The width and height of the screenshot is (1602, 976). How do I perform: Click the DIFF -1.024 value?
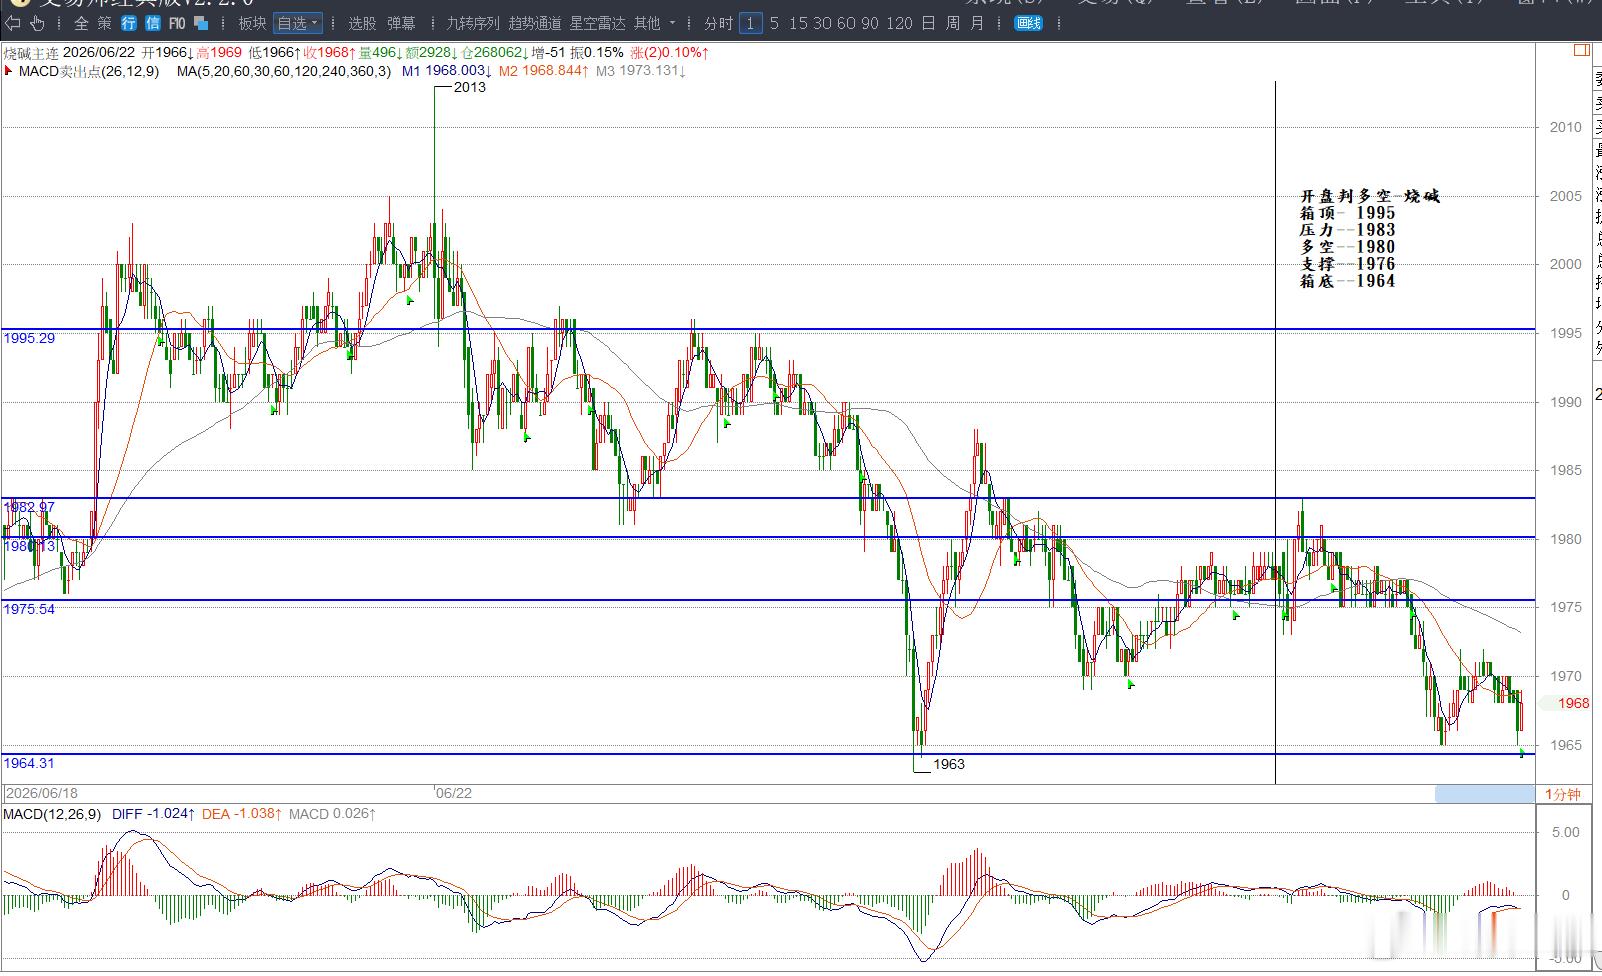153,814
